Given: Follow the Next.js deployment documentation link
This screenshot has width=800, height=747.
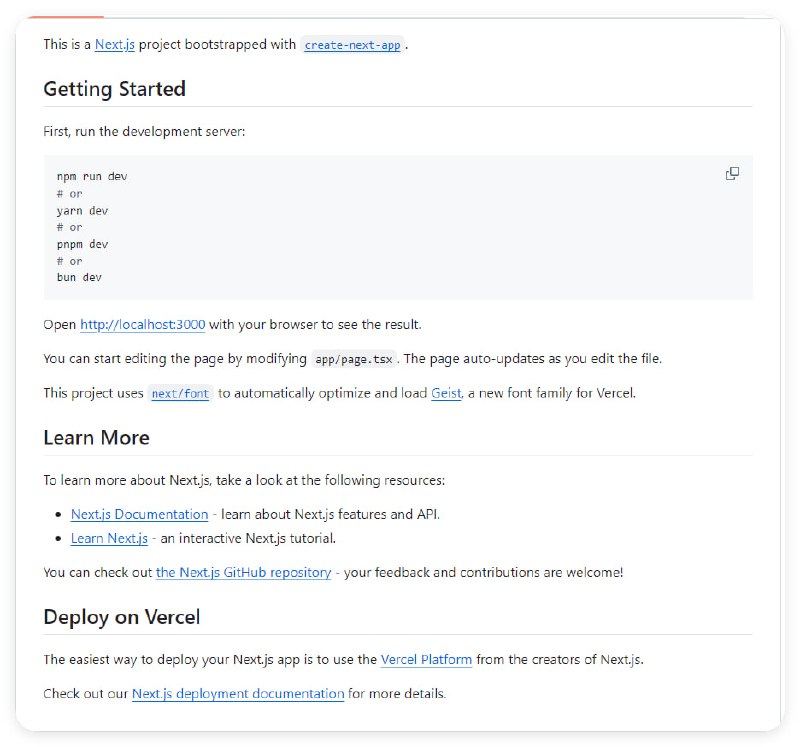Looking at the screenshot, I should tap(238, 694).
